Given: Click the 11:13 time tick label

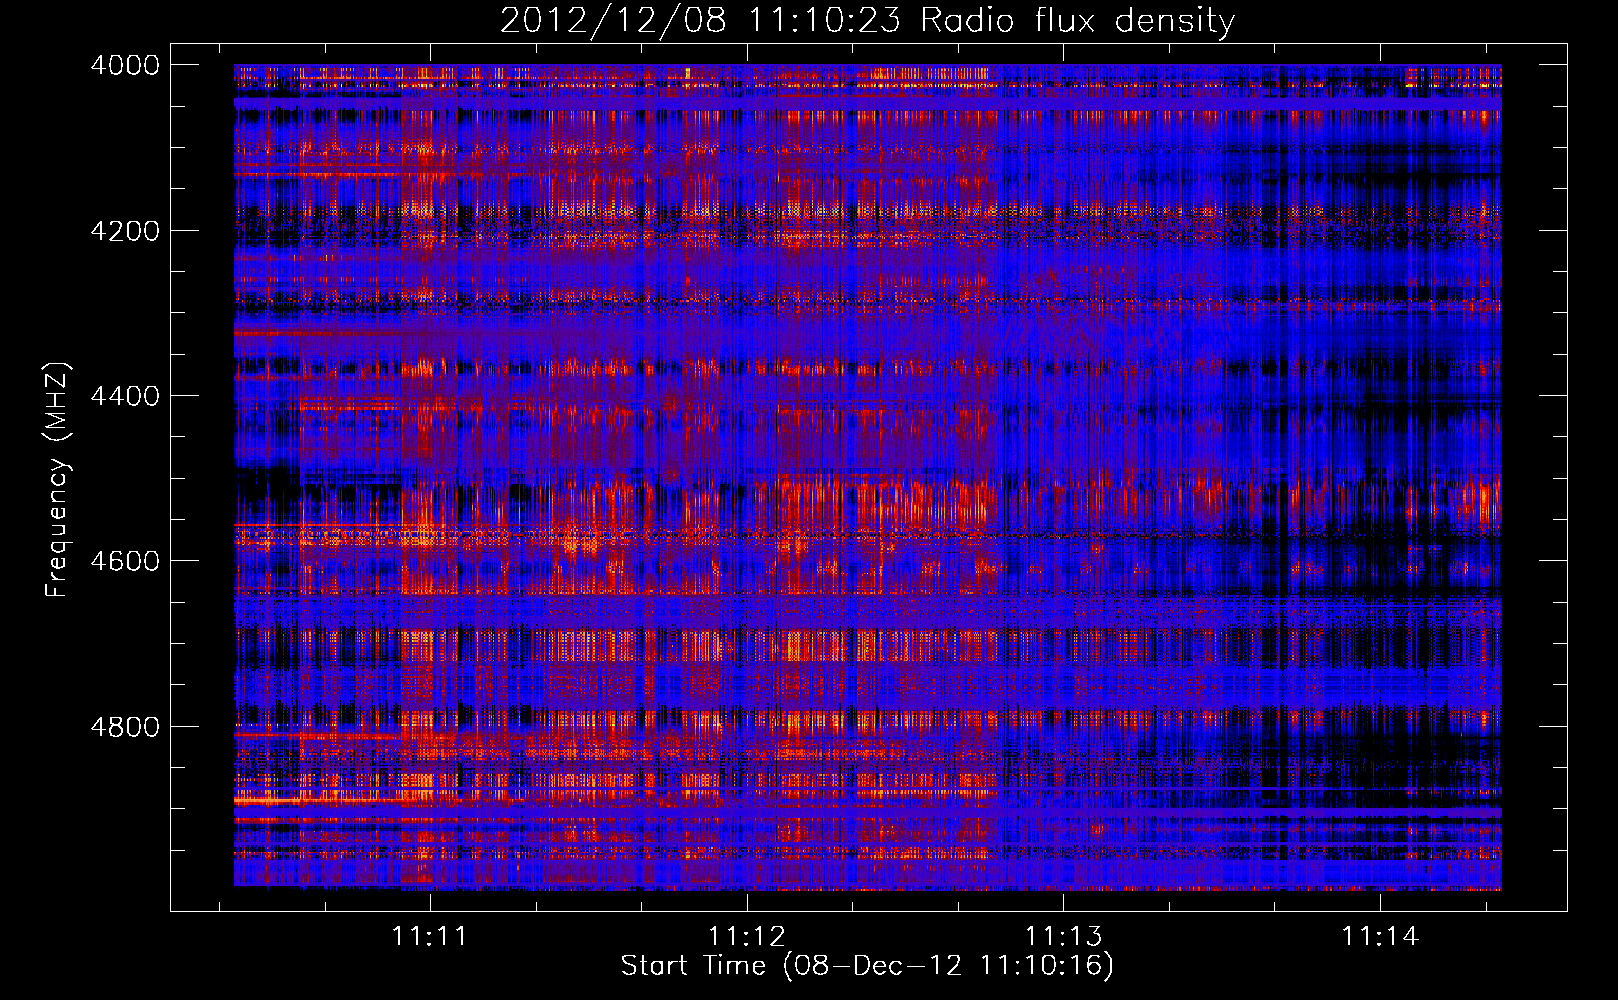Looking at the screenshot, I should coord(1064,936).
